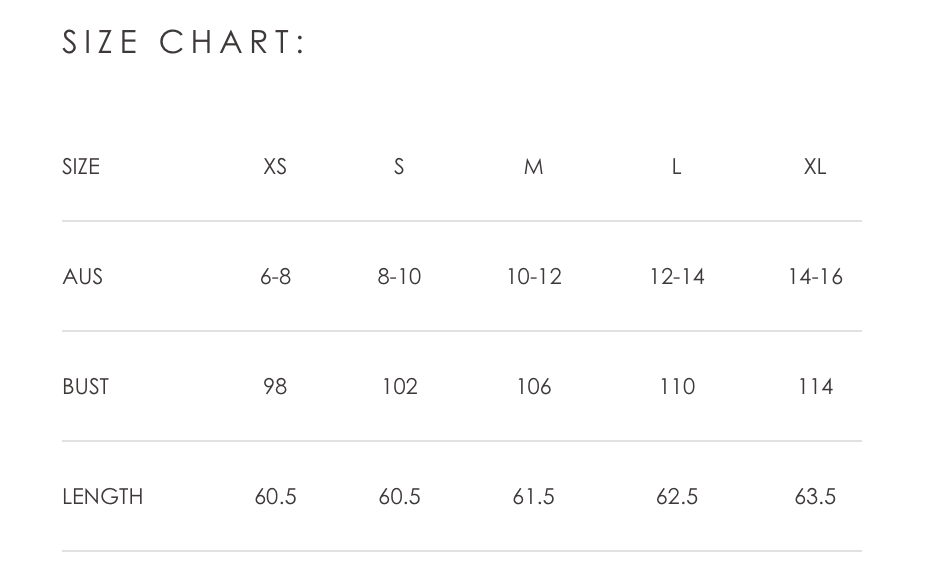Click bust measurement 98 cell
930x582 pixels.
tap(275, 386)
